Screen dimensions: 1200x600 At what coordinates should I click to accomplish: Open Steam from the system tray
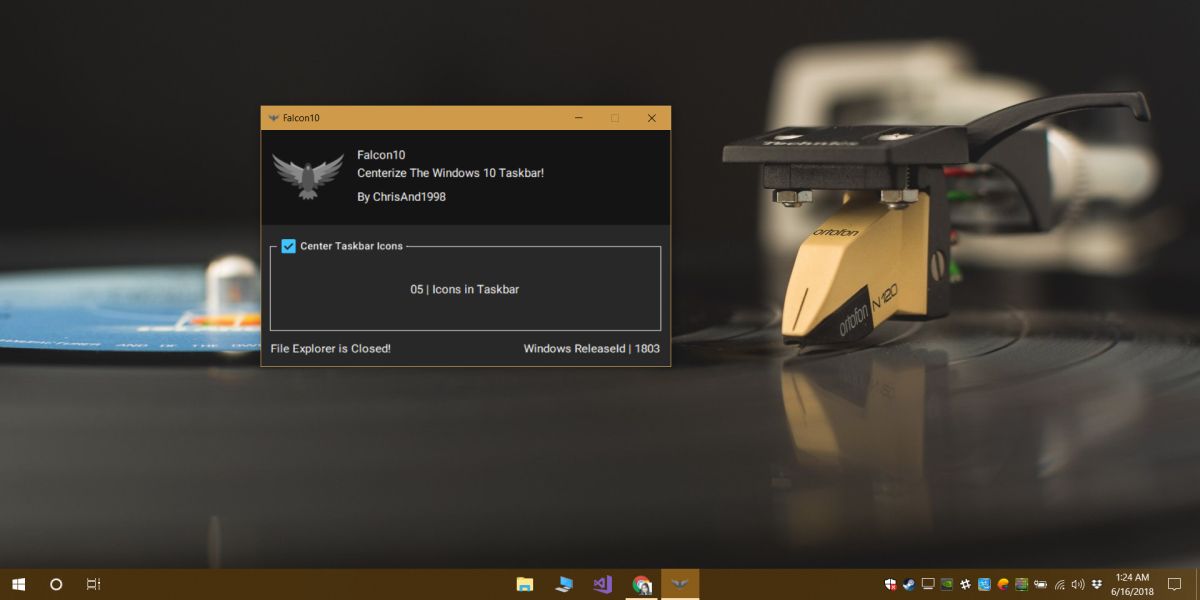point(909,584)
